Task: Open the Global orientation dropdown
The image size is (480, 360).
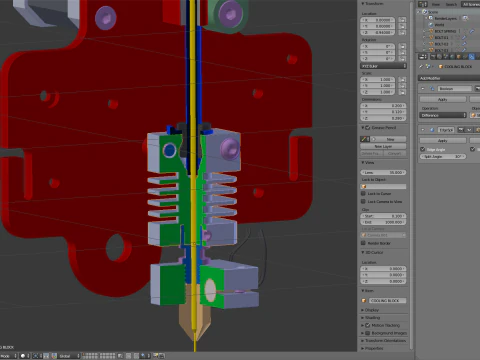Action: (69, 356)
